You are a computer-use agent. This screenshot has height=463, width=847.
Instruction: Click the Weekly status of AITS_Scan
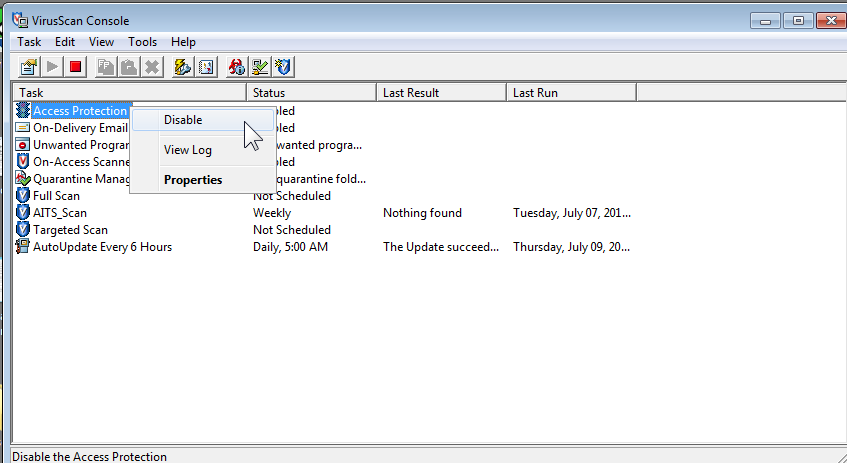[x=272, y=213]
